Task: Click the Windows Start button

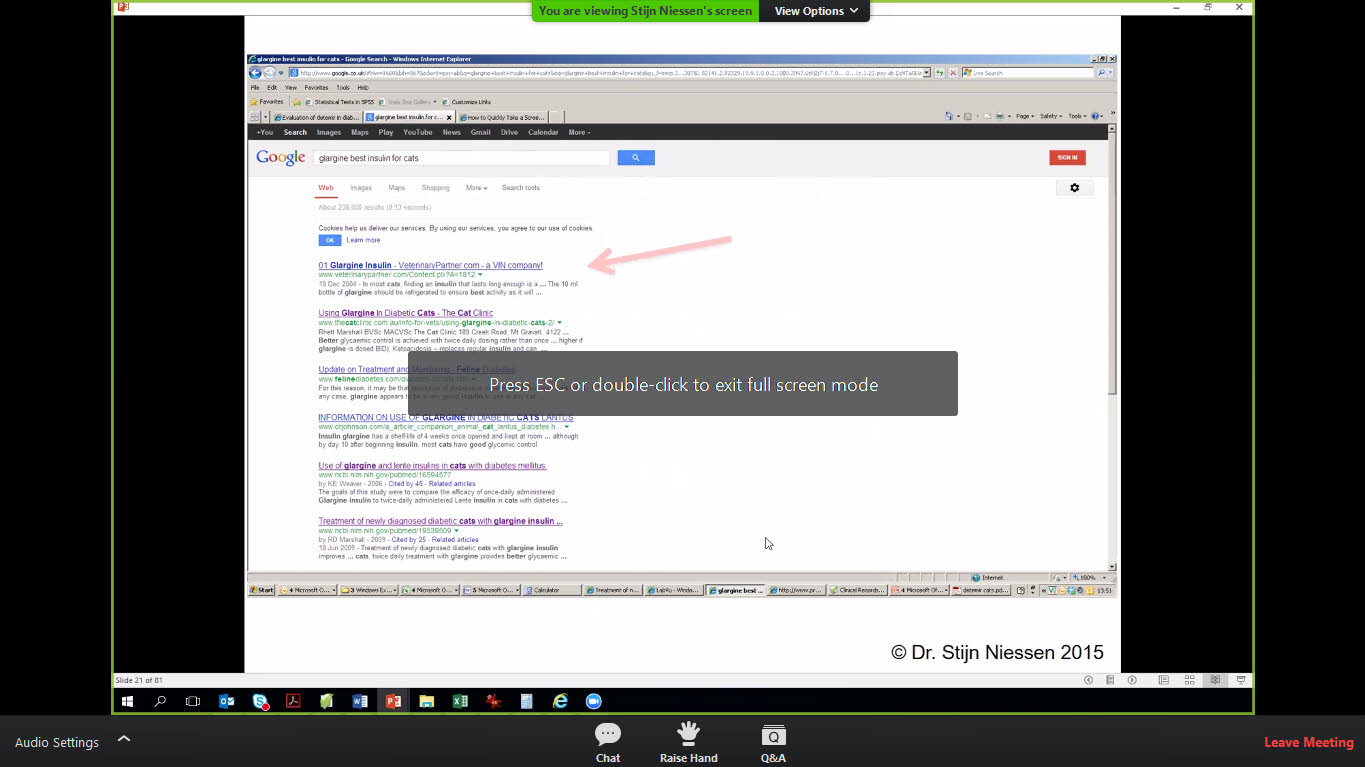Action: [x=127, y=702]
